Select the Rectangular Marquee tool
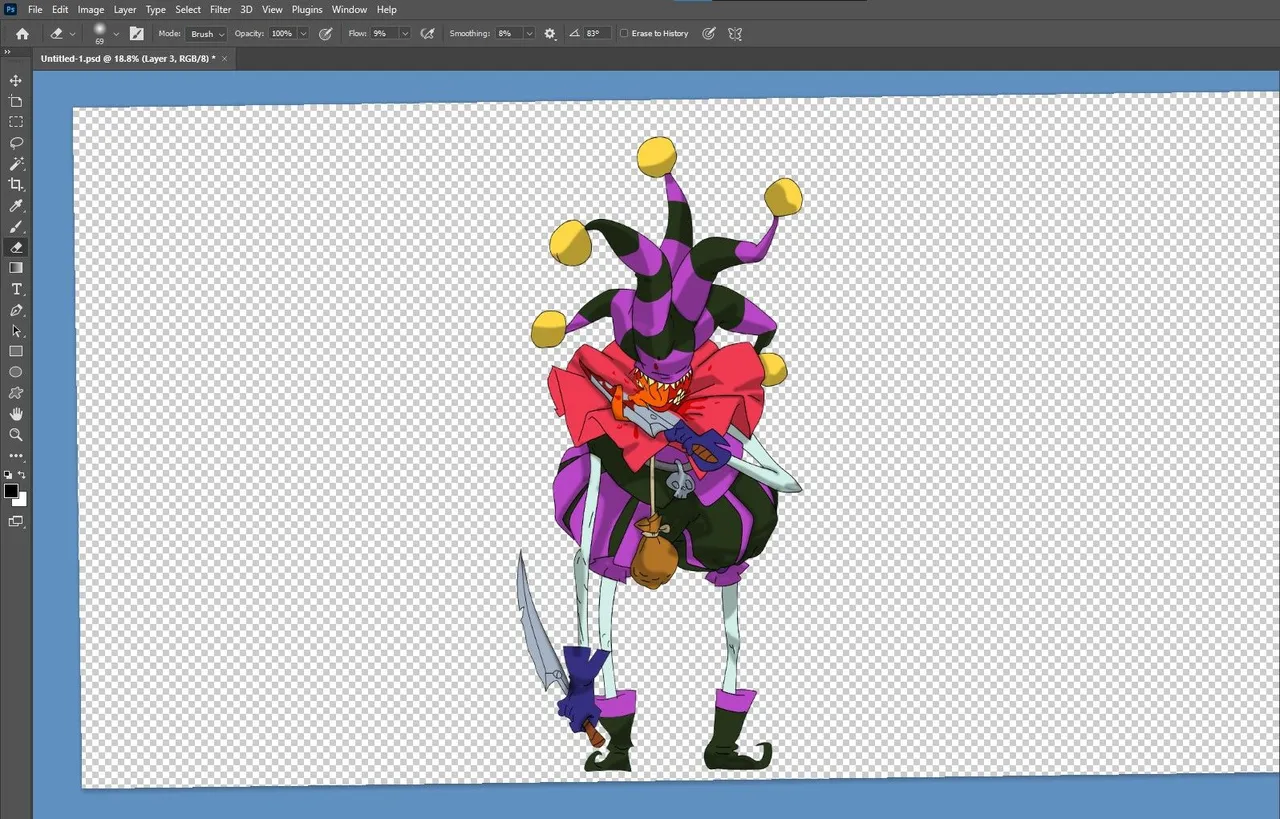 click(16, 122)
